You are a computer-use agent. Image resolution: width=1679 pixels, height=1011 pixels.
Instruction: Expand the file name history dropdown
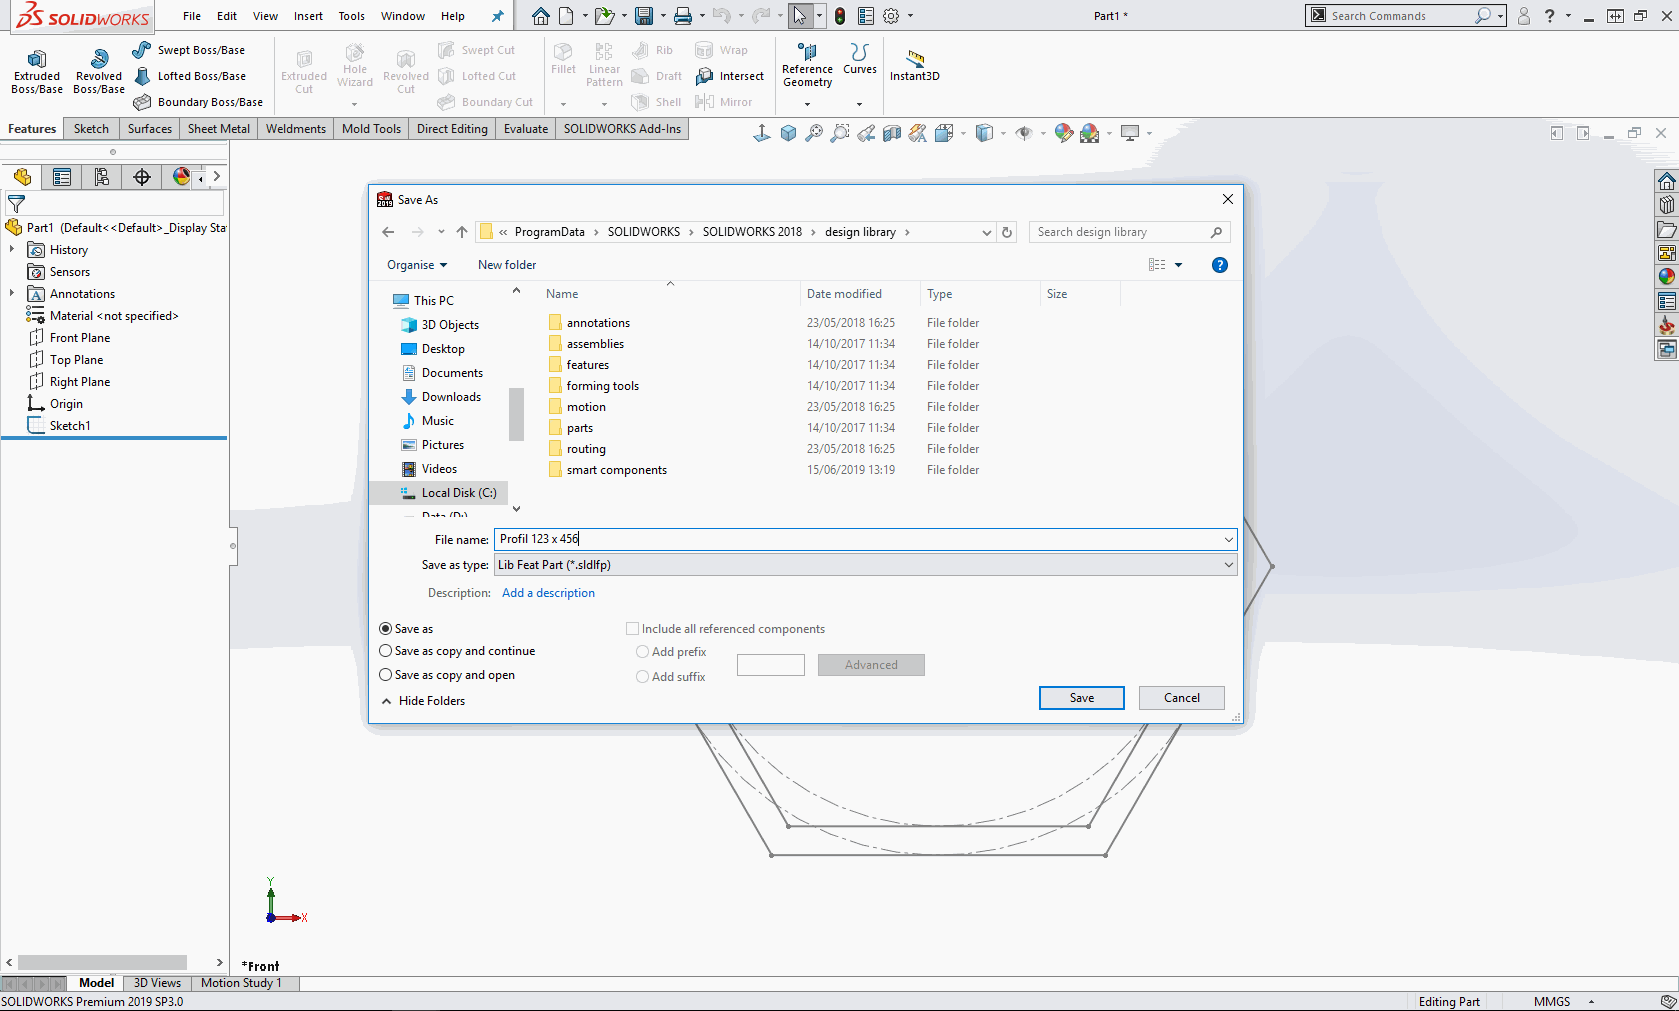tap(1228, 539)
